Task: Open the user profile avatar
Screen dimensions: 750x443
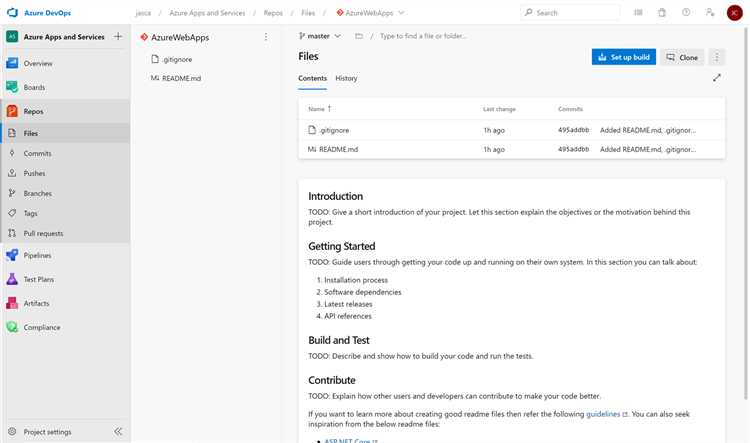Action: pyautogui.click(x=734, y=12)
